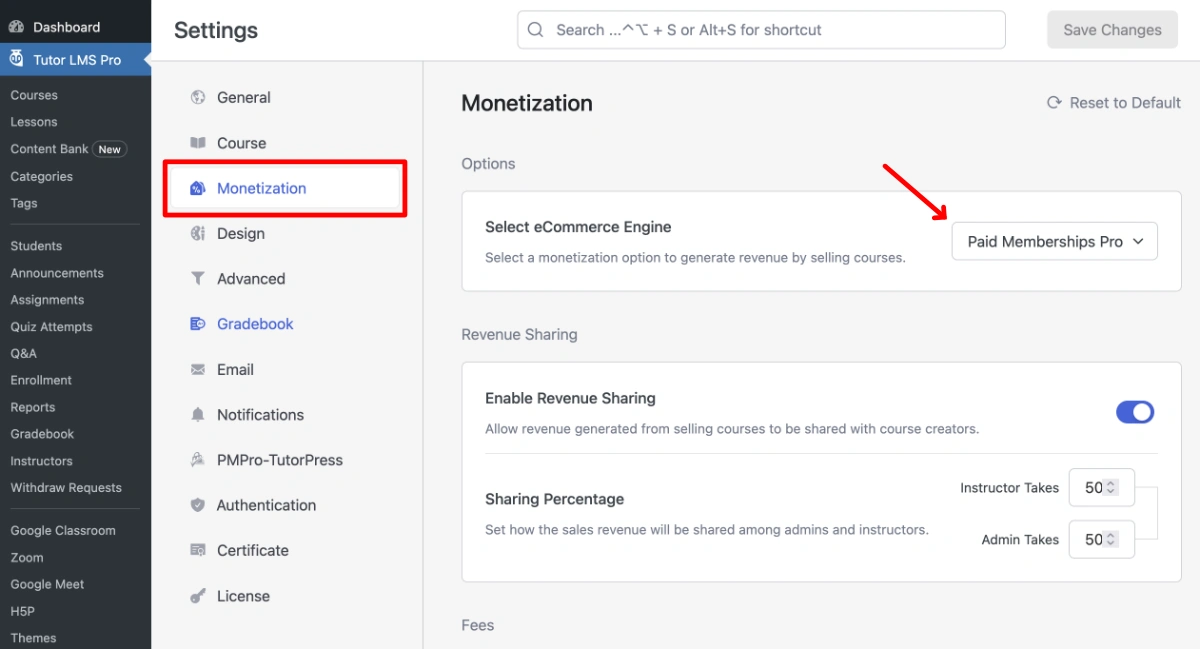Open the License key icon
Viewport: 1200px width, 649px height.
click(x=198, y=595)
